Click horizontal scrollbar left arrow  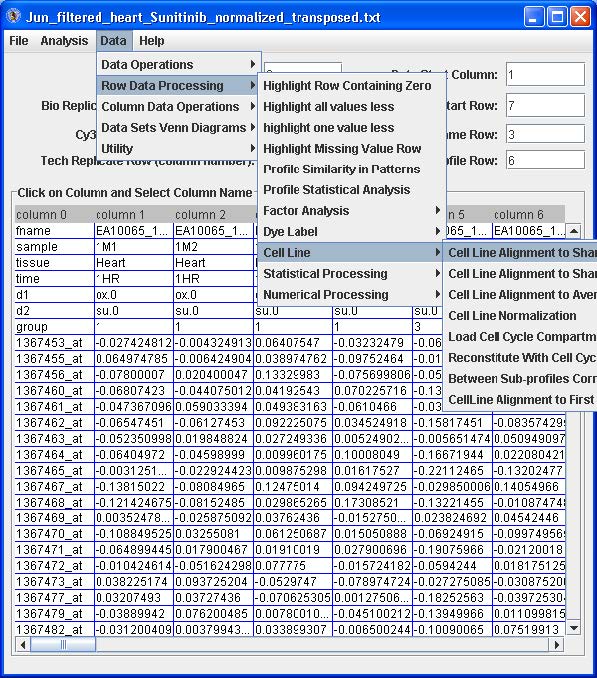point(22,645)
